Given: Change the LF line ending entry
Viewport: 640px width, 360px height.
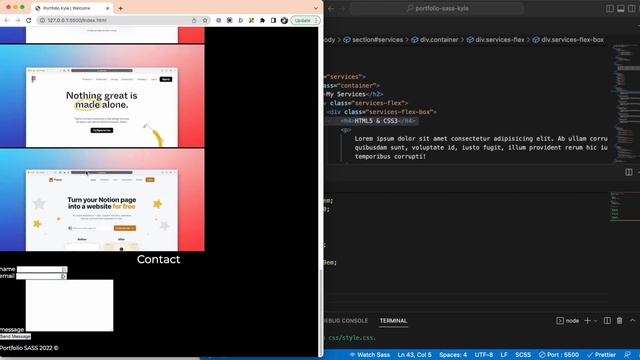Looking at the screenshot, I should tap(504, 355).
